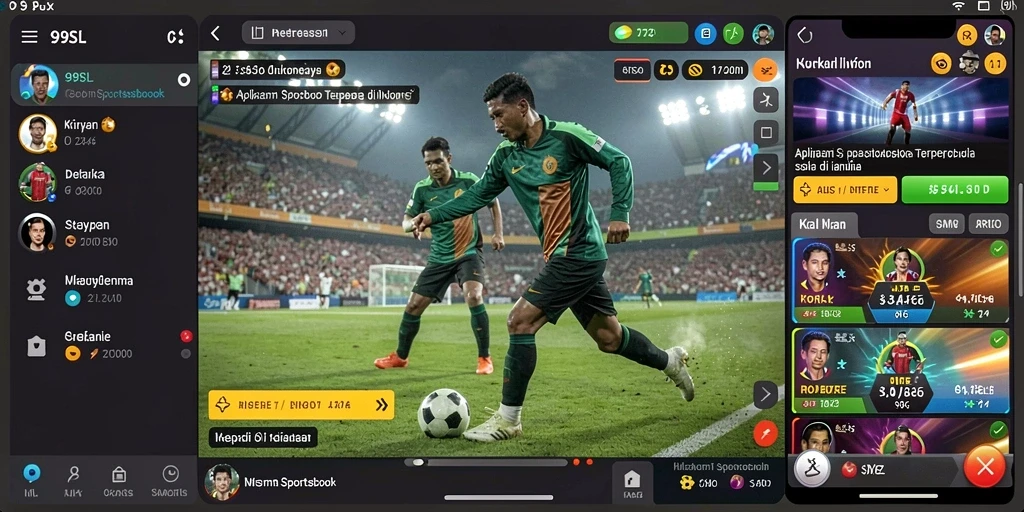
Task: Click the blue circular icon in the top bar
Action: (705, 33)
